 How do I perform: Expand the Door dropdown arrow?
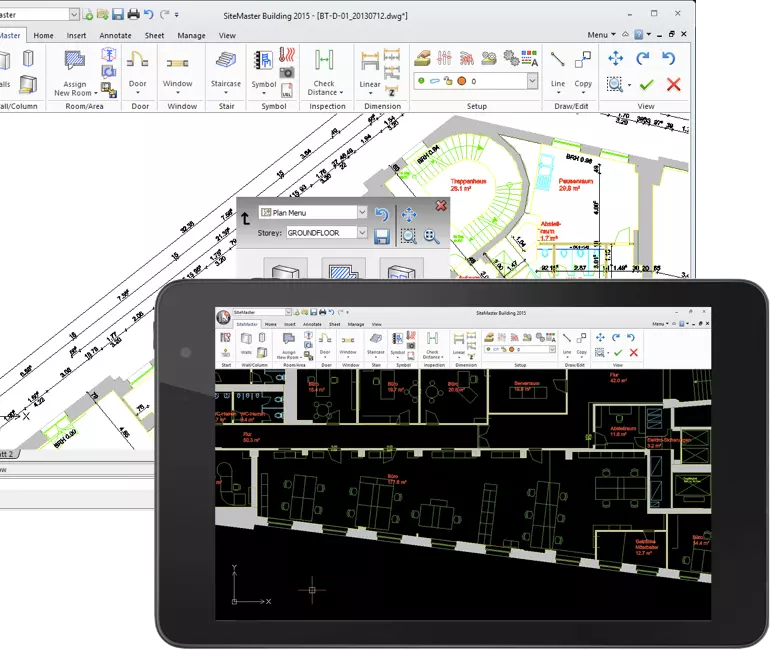138,92
